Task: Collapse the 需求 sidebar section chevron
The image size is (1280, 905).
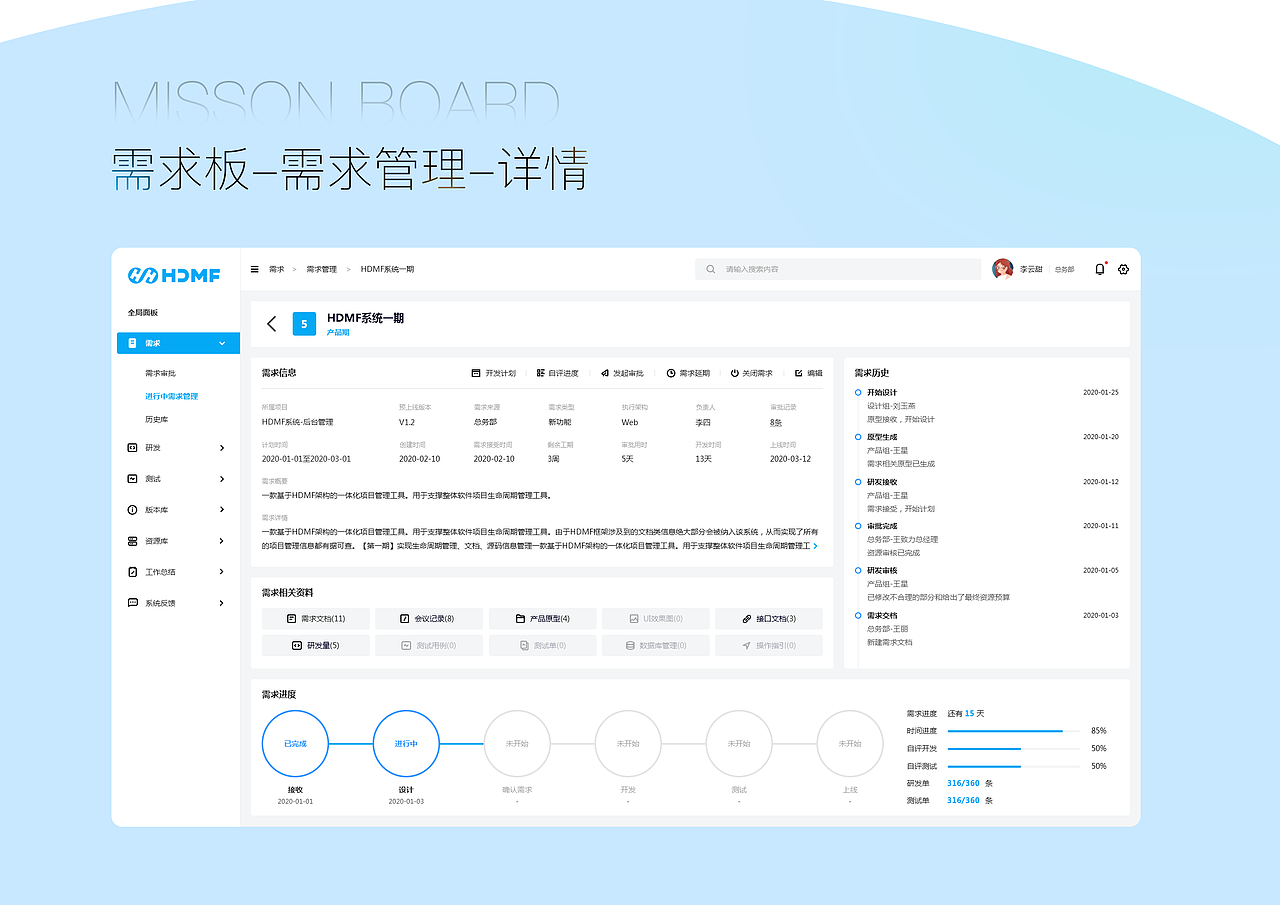Action: pos(222,343)
